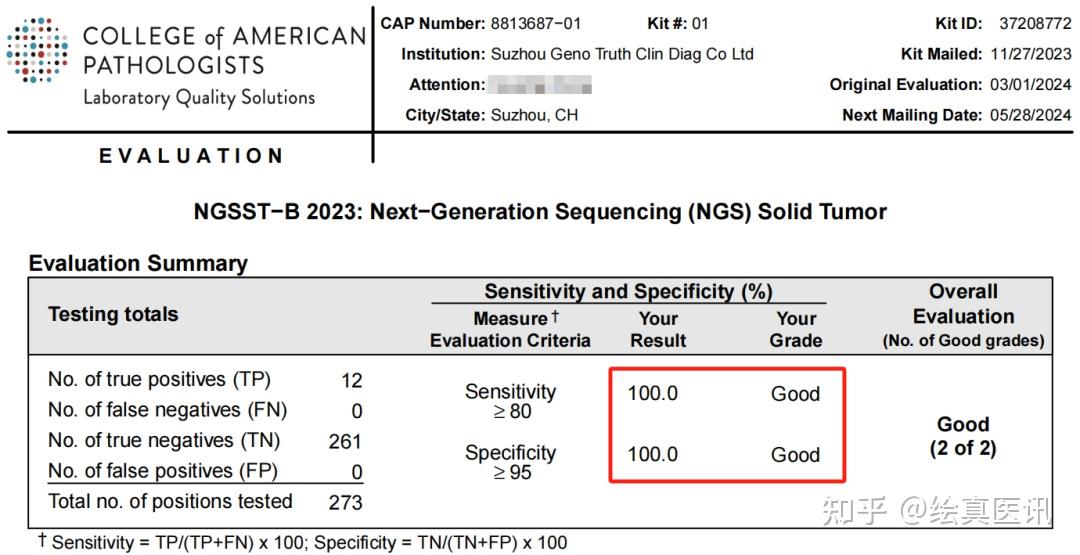
Task: Click the College of American Pathologists dotted logo
Action: tap(37, 50)
